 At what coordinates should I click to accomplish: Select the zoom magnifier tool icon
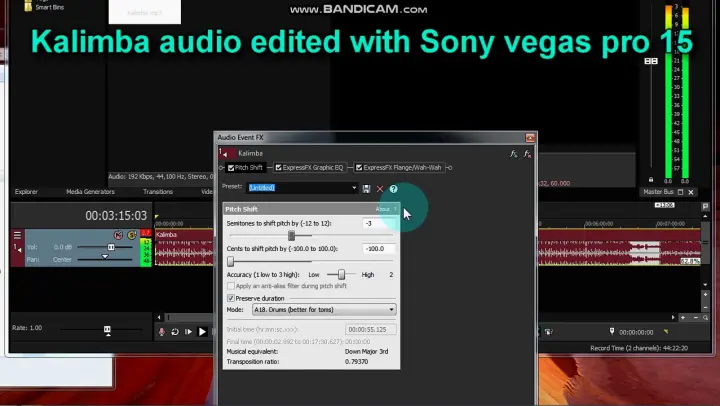[x=706, y=317]
